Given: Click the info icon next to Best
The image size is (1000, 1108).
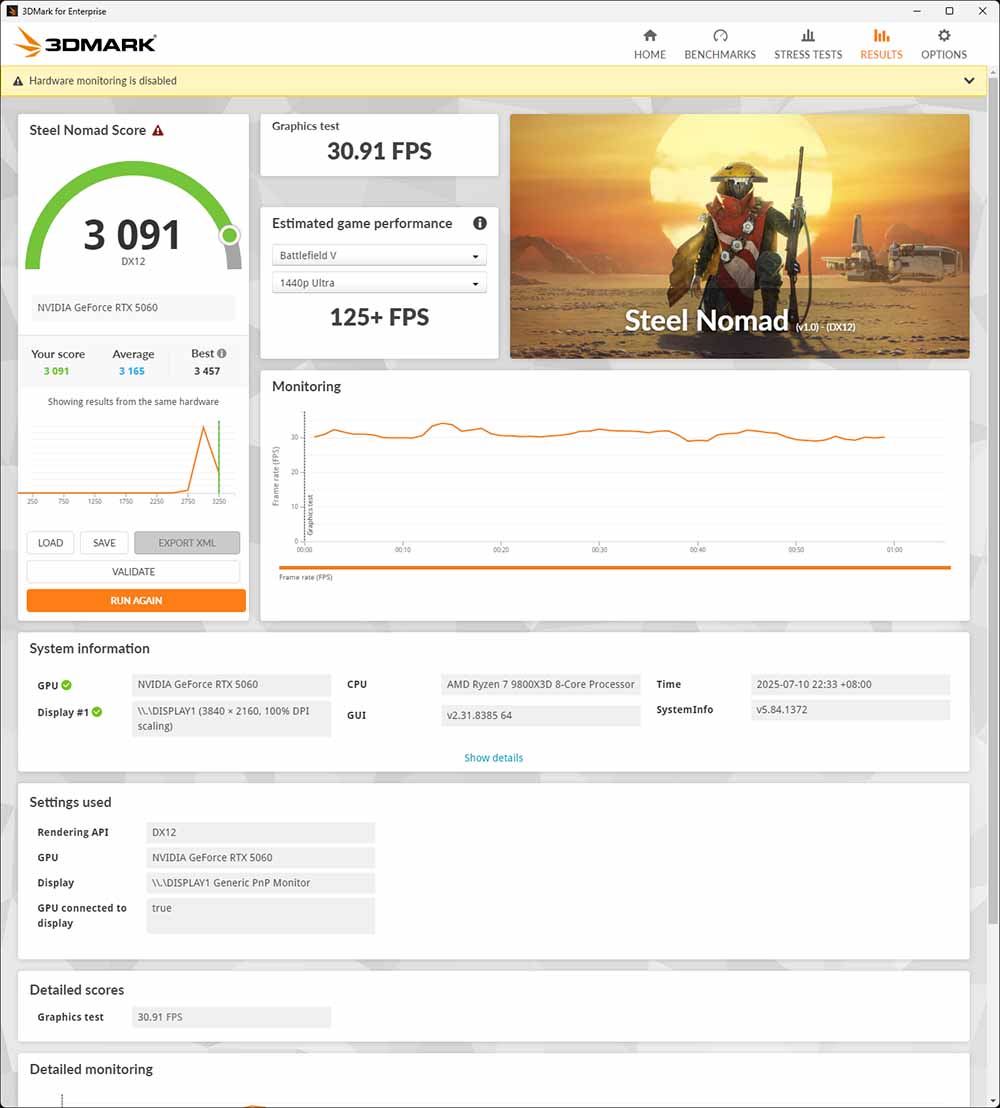Looking at the screenshot, I should 222,354.
